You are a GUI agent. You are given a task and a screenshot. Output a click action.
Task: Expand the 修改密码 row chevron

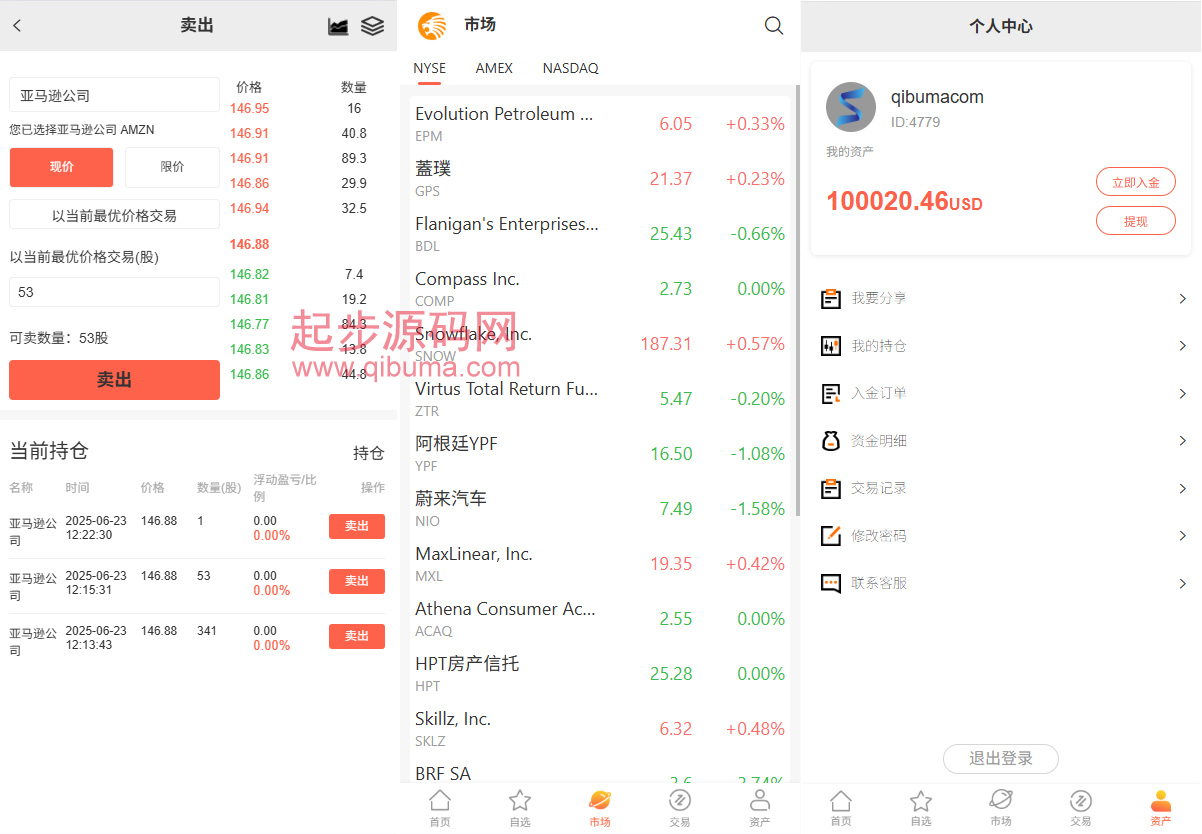pos(1183,536)
